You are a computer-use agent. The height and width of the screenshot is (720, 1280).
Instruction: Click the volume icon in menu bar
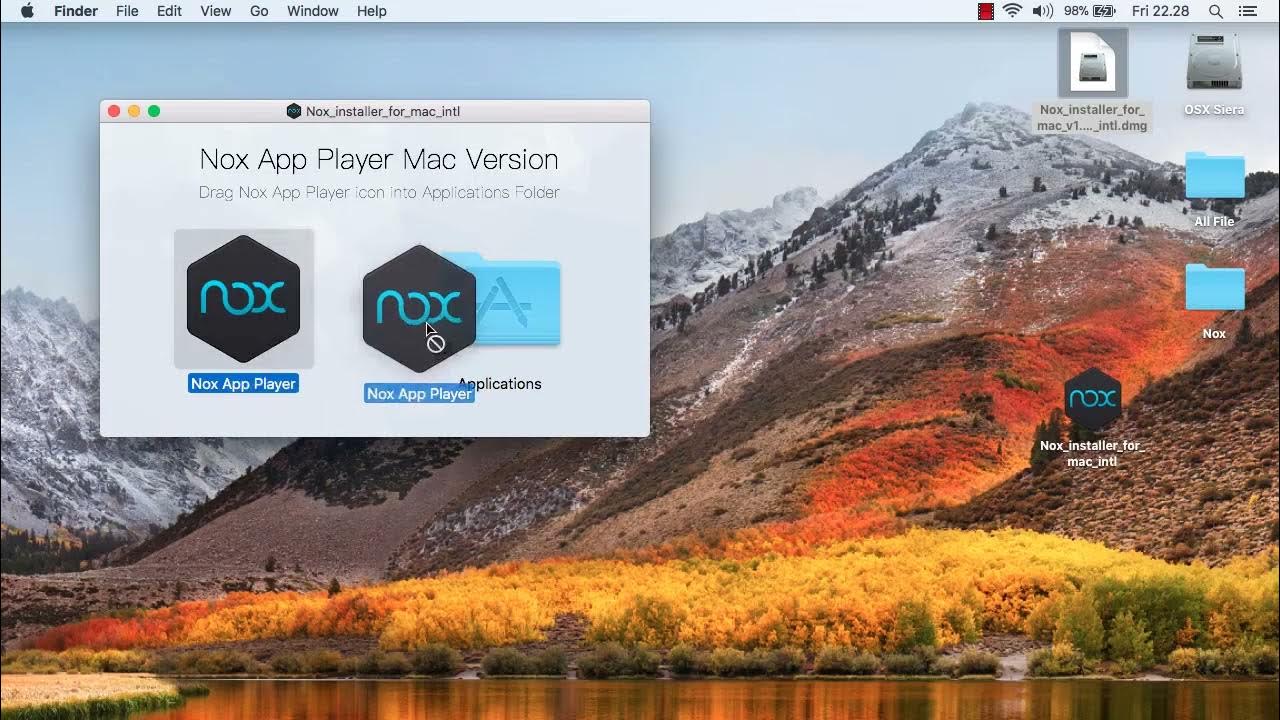[x=1042, y=11]
